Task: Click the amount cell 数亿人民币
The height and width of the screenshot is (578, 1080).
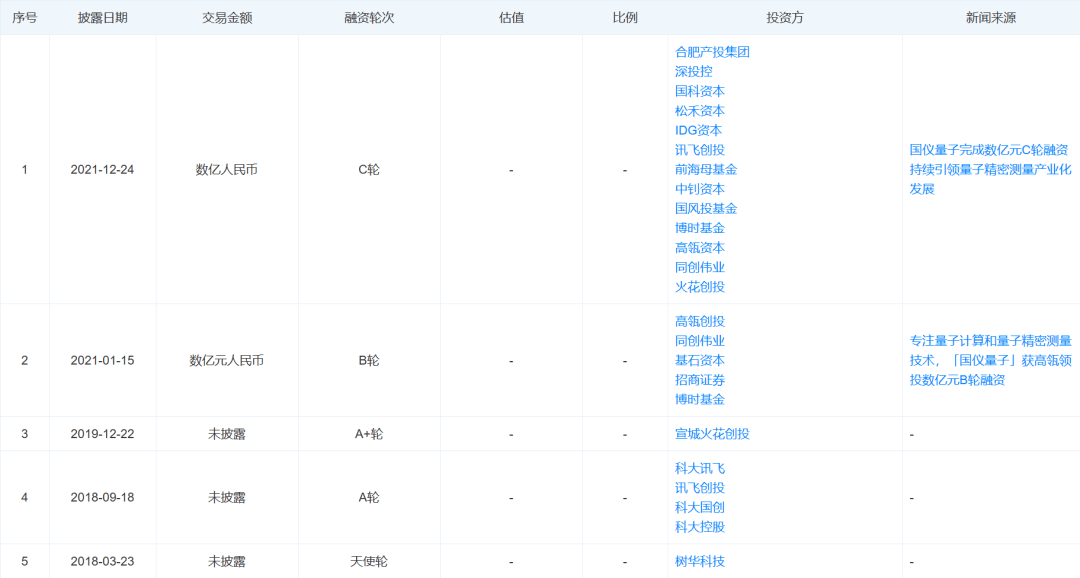Action: point(227,169)
